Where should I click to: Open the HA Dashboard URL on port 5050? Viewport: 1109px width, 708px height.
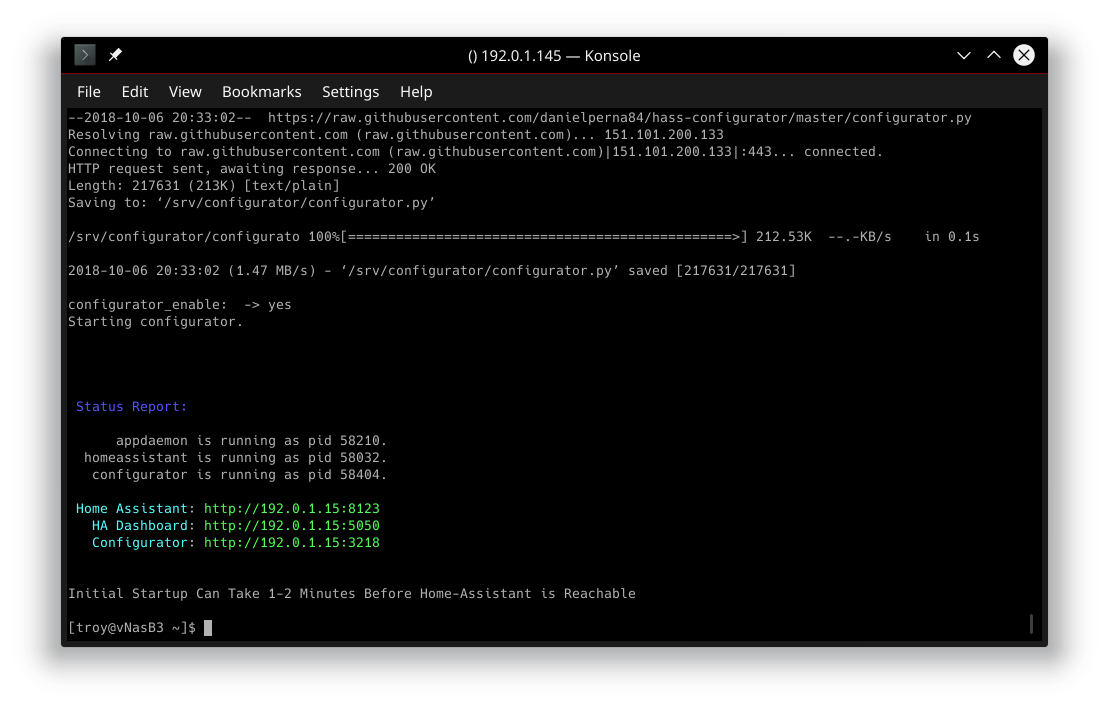coord(291,526)
